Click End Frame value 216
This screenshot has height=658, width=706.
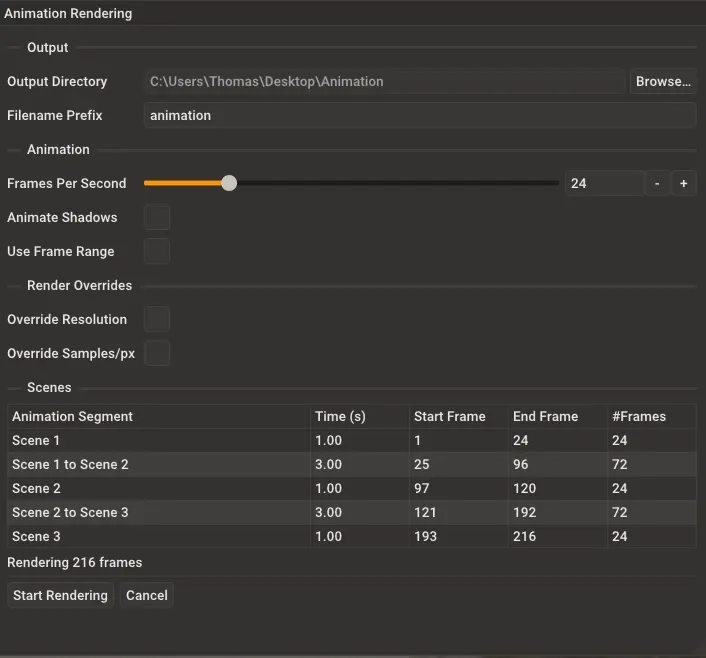pyautogui.click(x=525, y=536)
